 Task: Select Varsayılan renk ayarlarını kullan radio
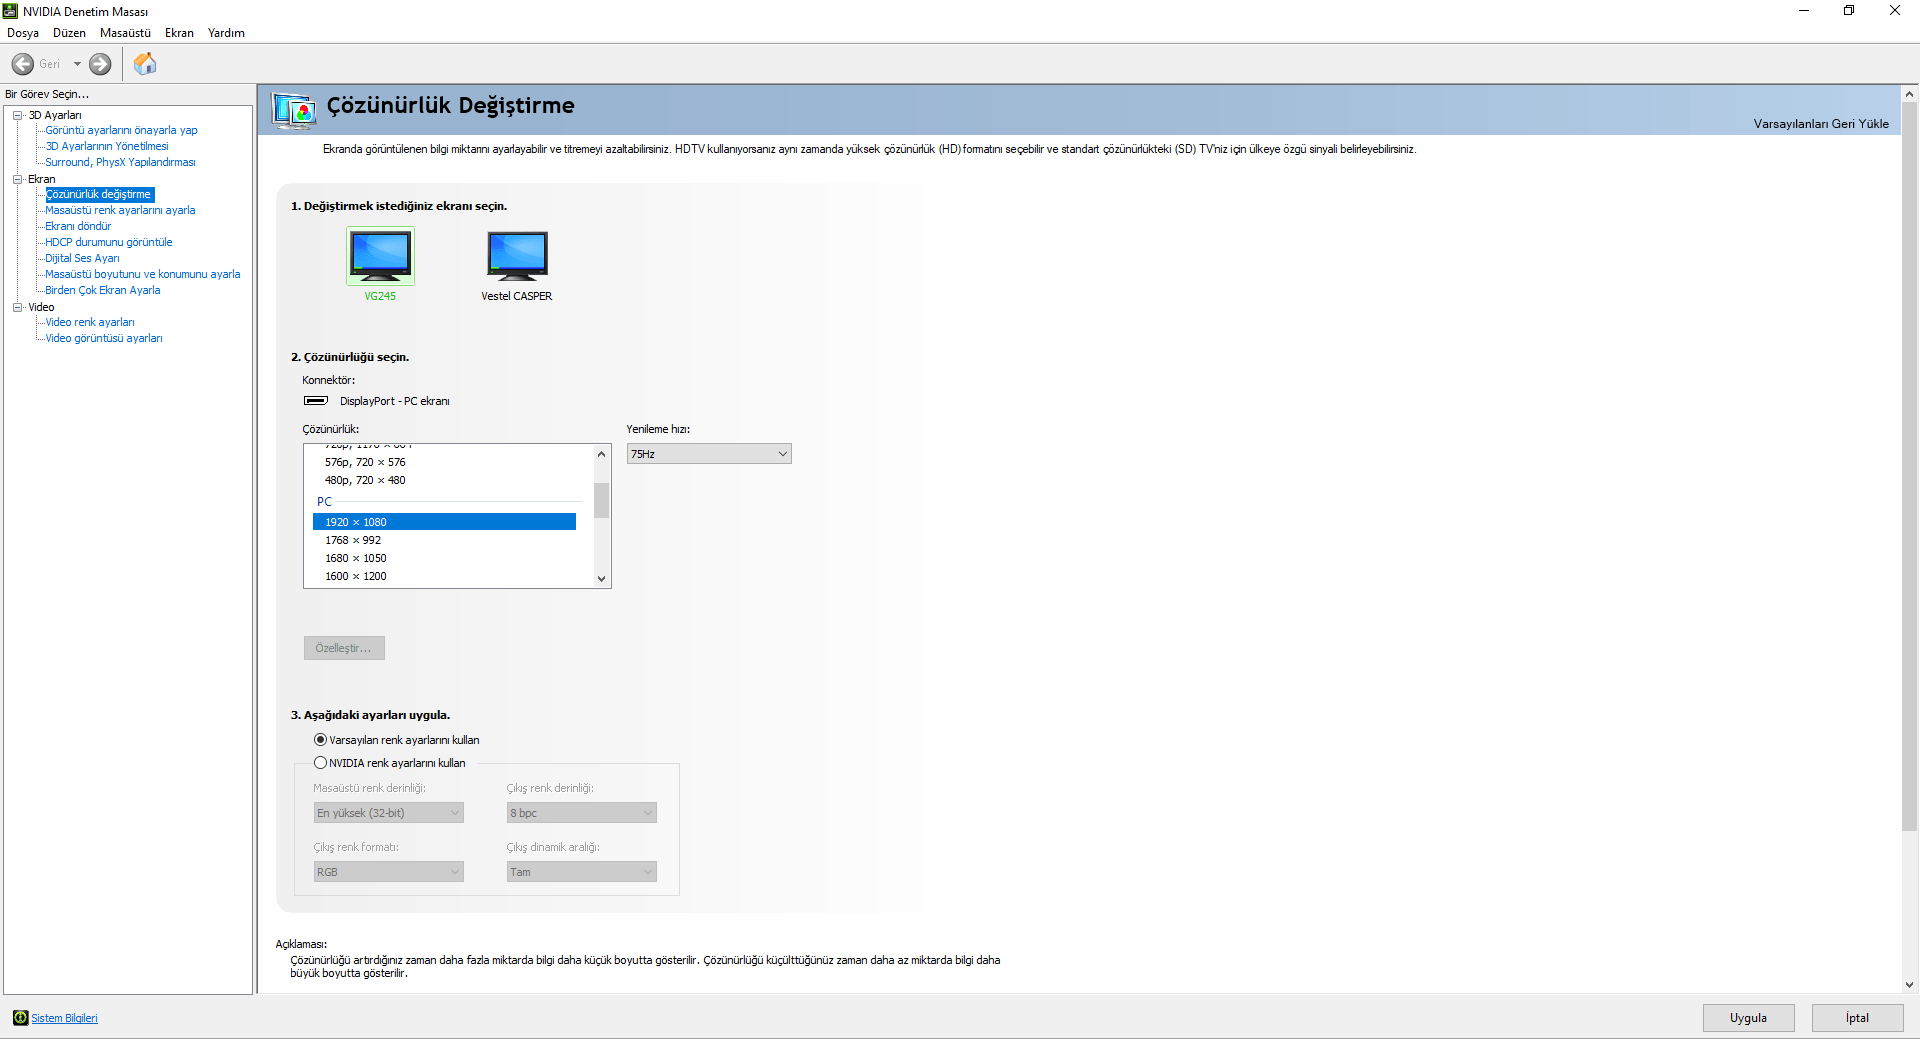coord(321,740)
